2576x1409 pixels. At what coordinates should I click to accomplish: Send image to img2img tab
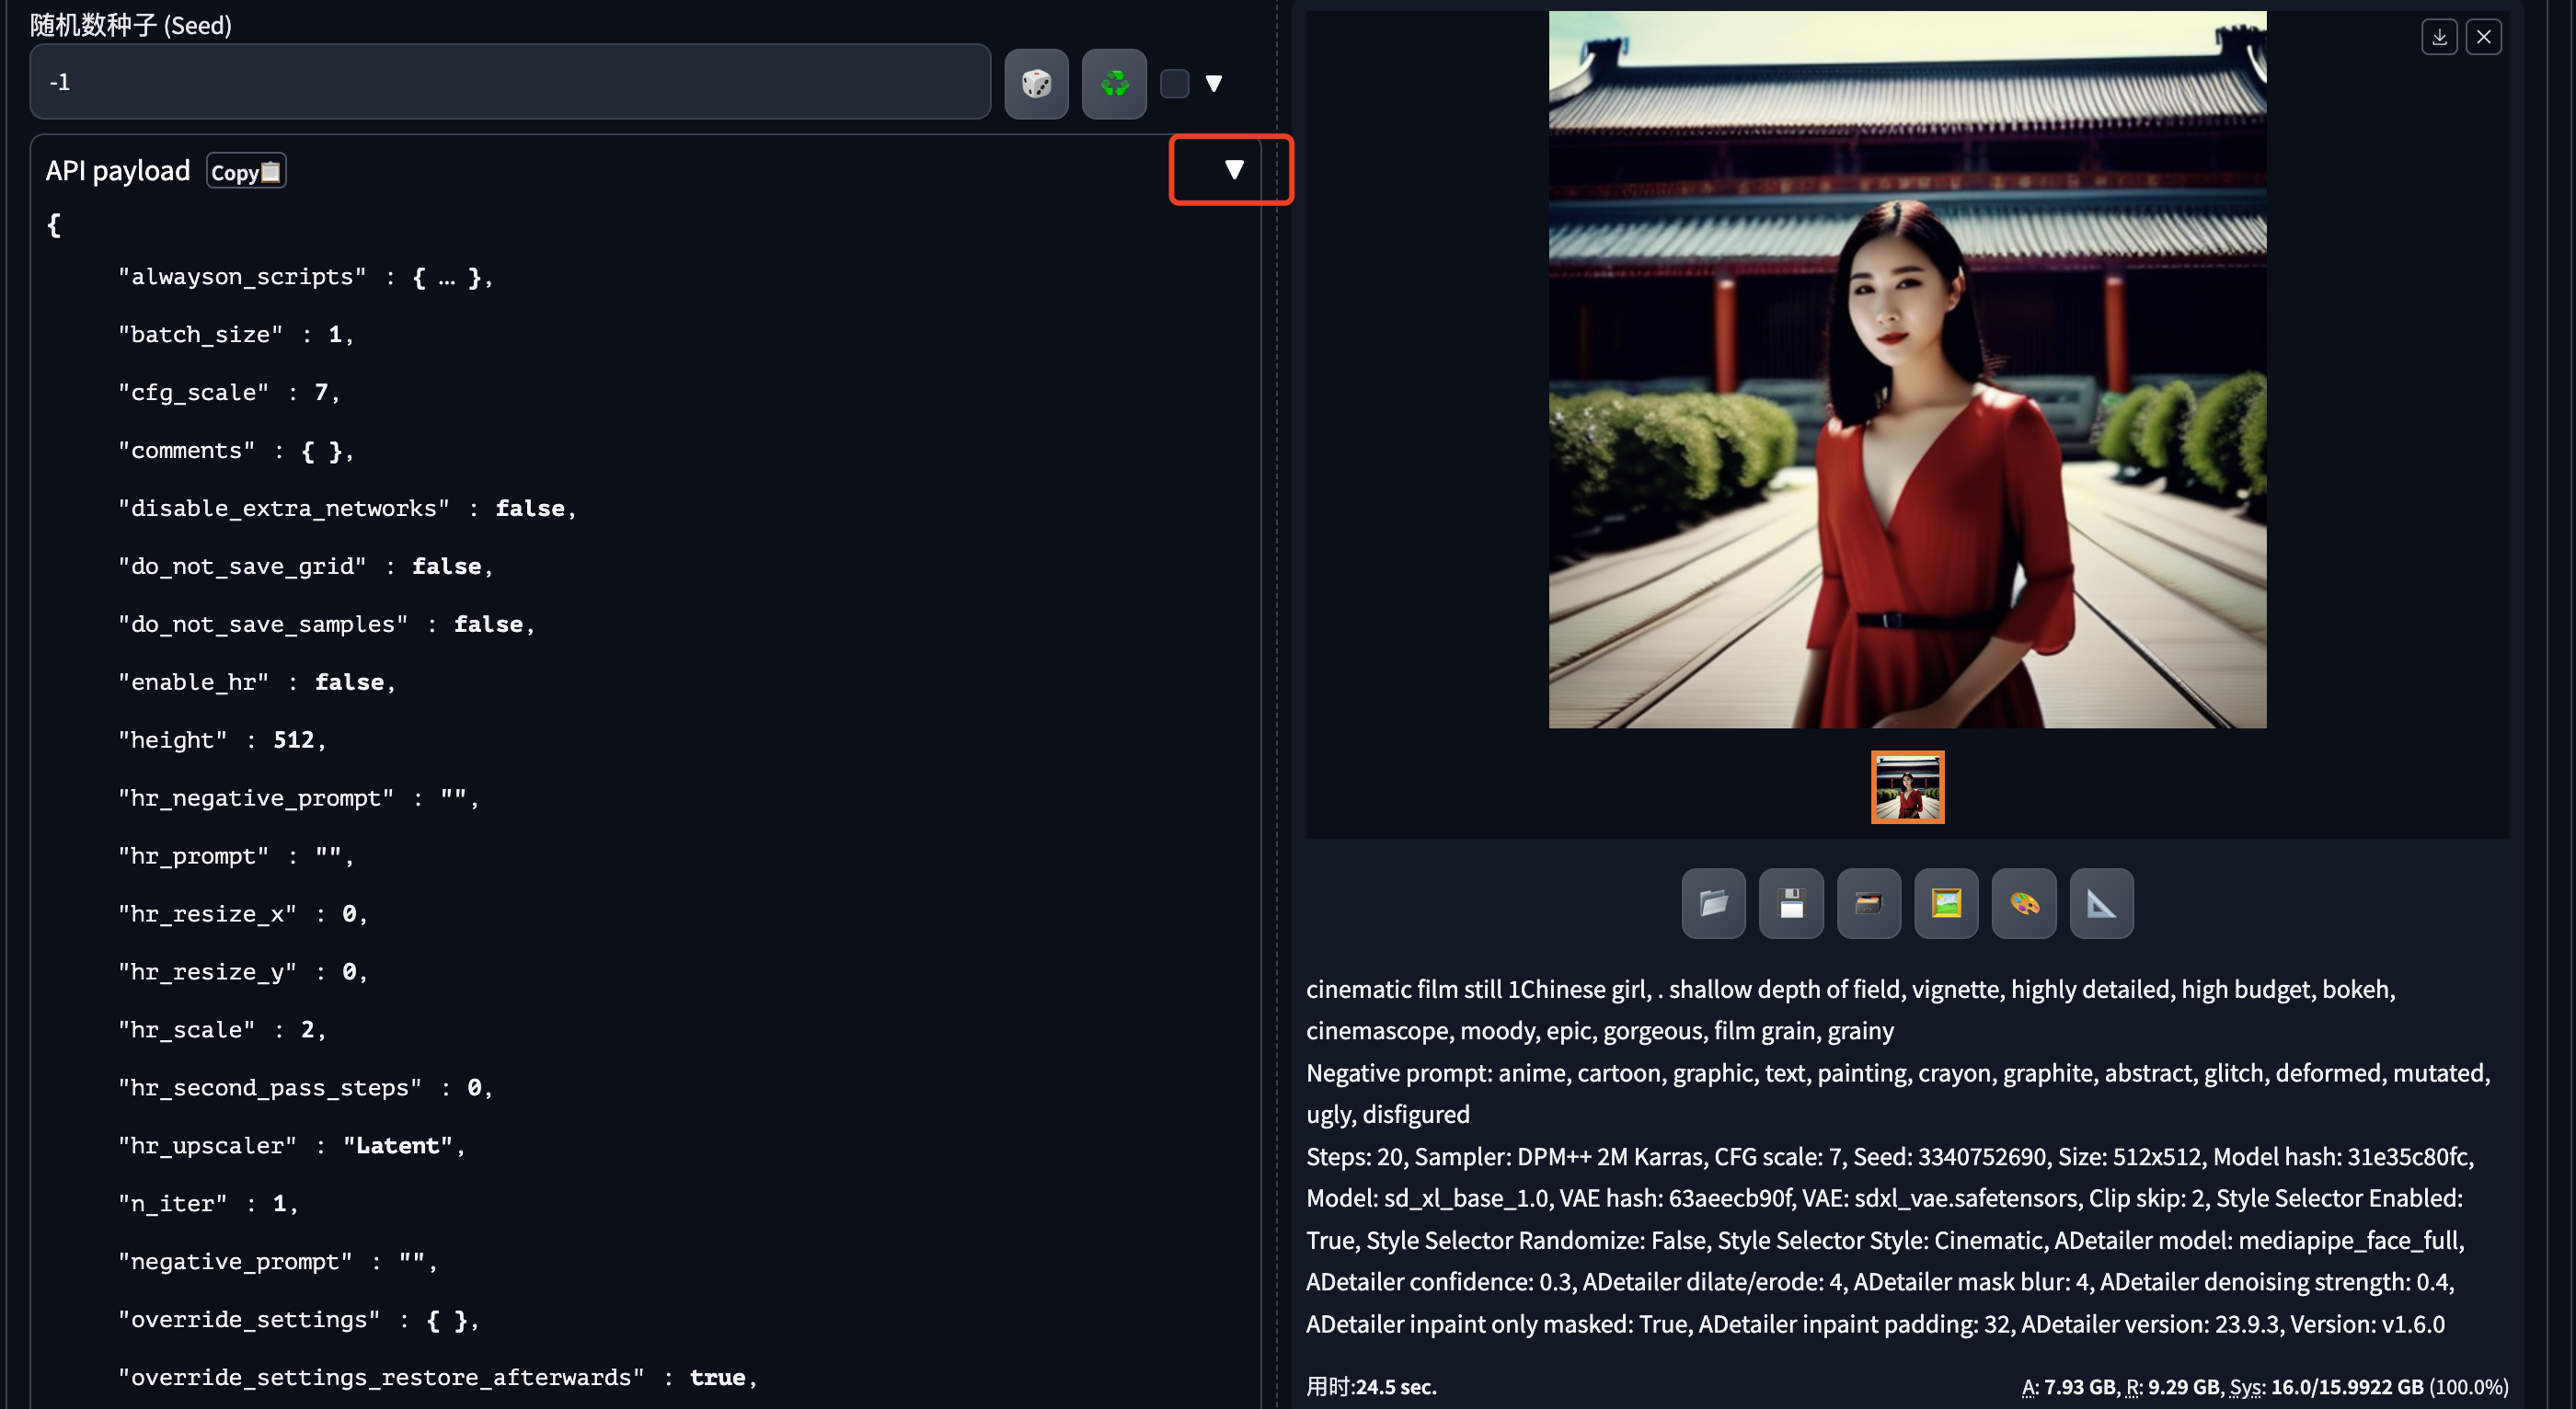1946,903
